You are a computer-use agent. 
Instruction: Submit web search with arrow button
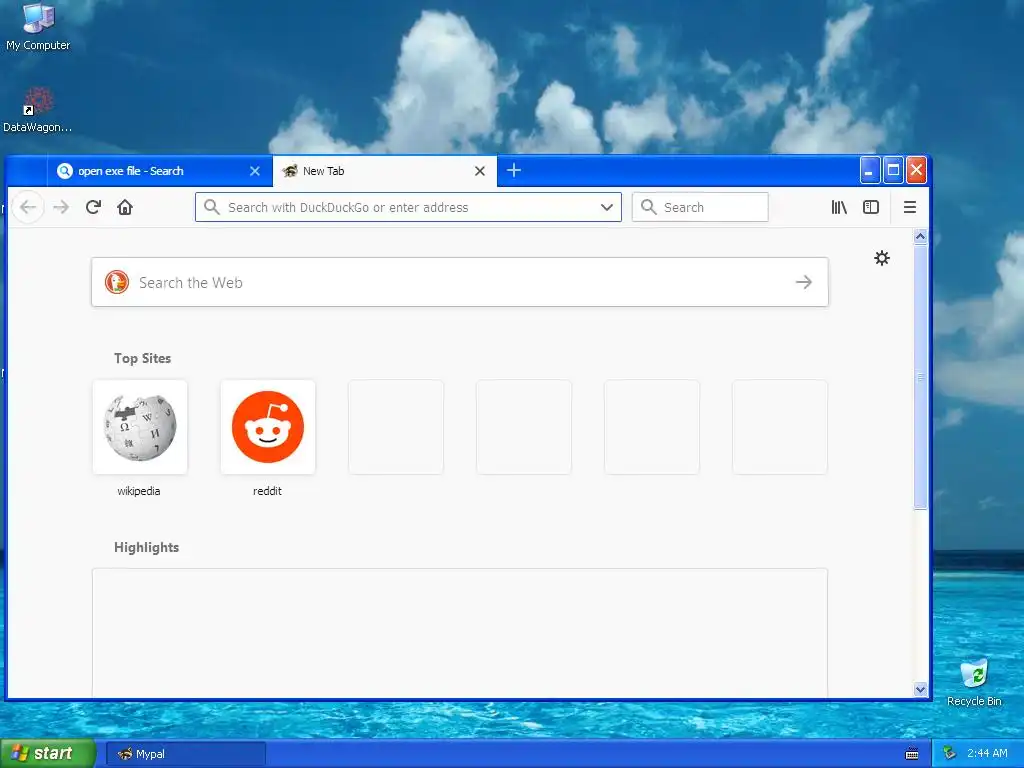[x=804, y=282]
